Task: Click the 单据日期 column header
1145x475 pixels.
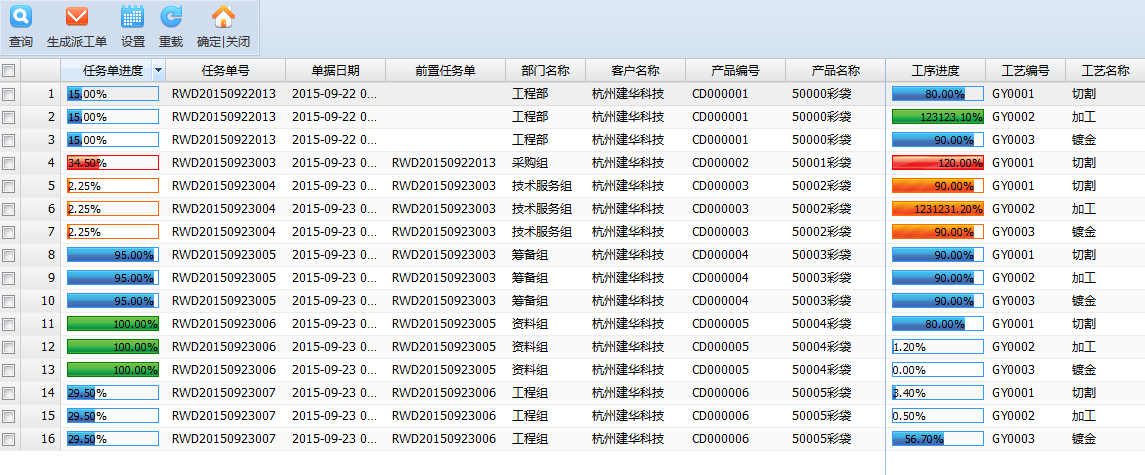Action: pos(335,71)
